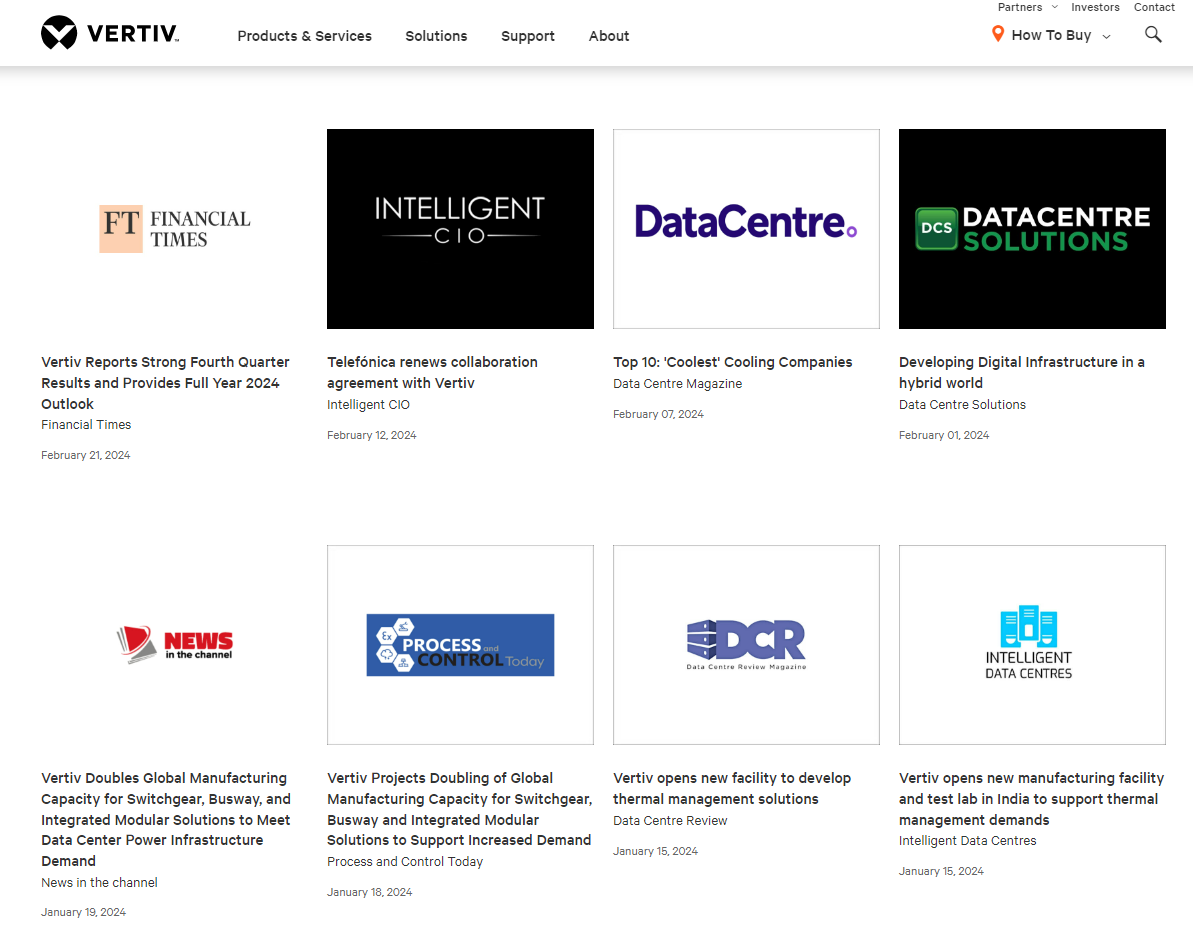Screen dimensions: 1193x935
Task: Open Vertiv opens new facility thermal article
Action: pyautogui.click(x=732, y=788)
